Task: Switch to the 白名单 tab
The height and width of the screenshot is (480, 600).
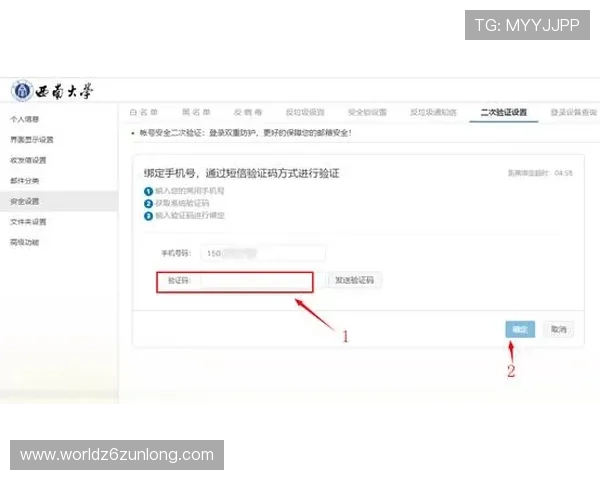Action: click(x=144, y=112)
